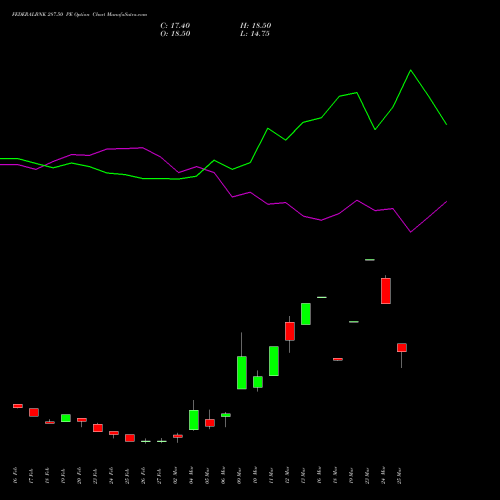Select the 02 Mar date label
The image size is (500, 500).
(175, 476)
